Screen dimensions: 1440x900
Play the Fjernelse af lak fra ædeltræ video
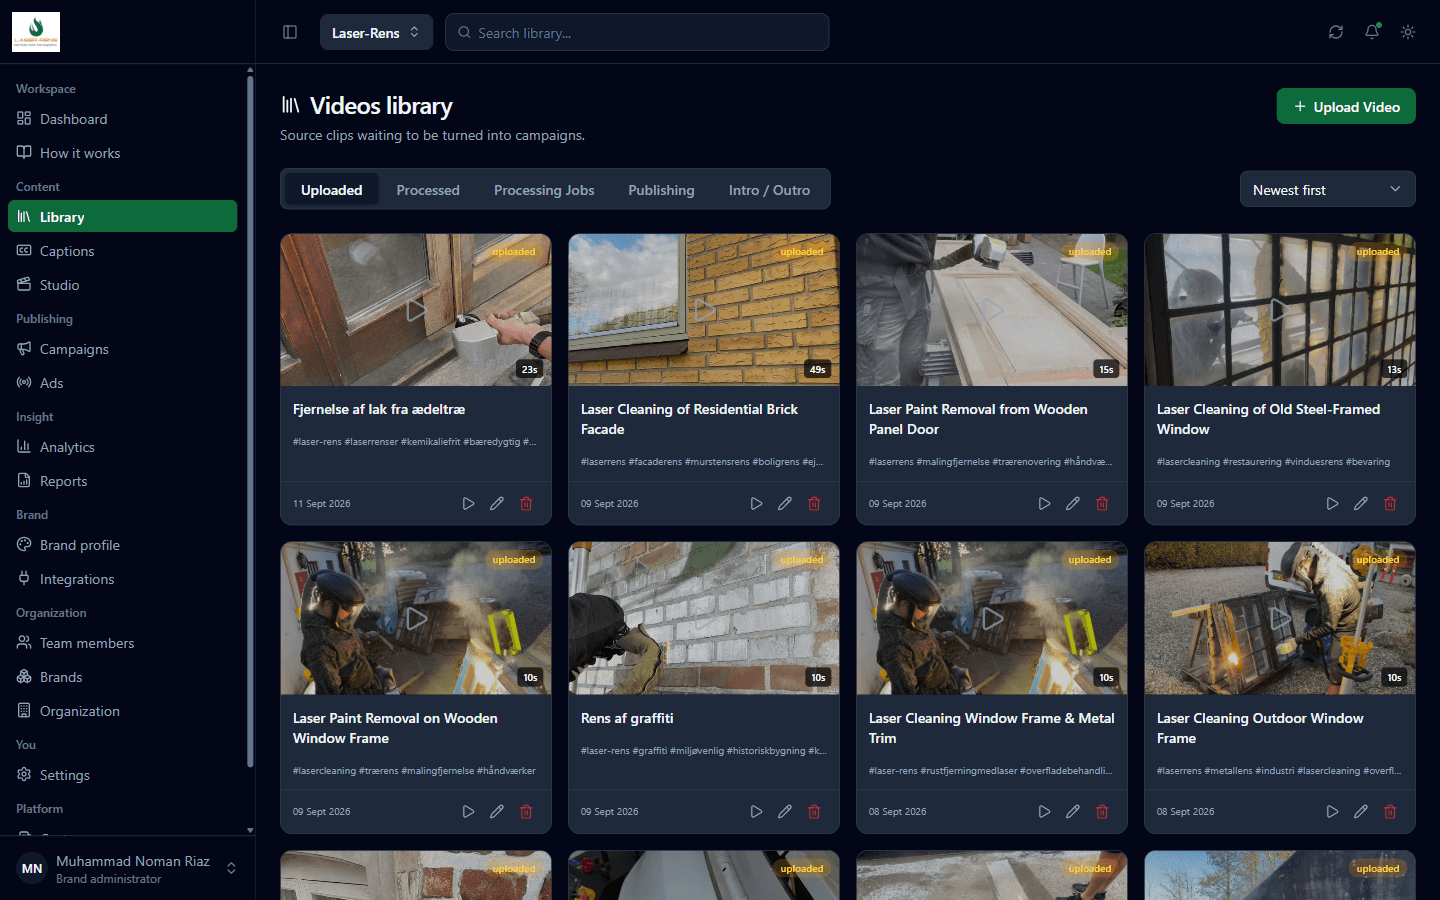468,504
